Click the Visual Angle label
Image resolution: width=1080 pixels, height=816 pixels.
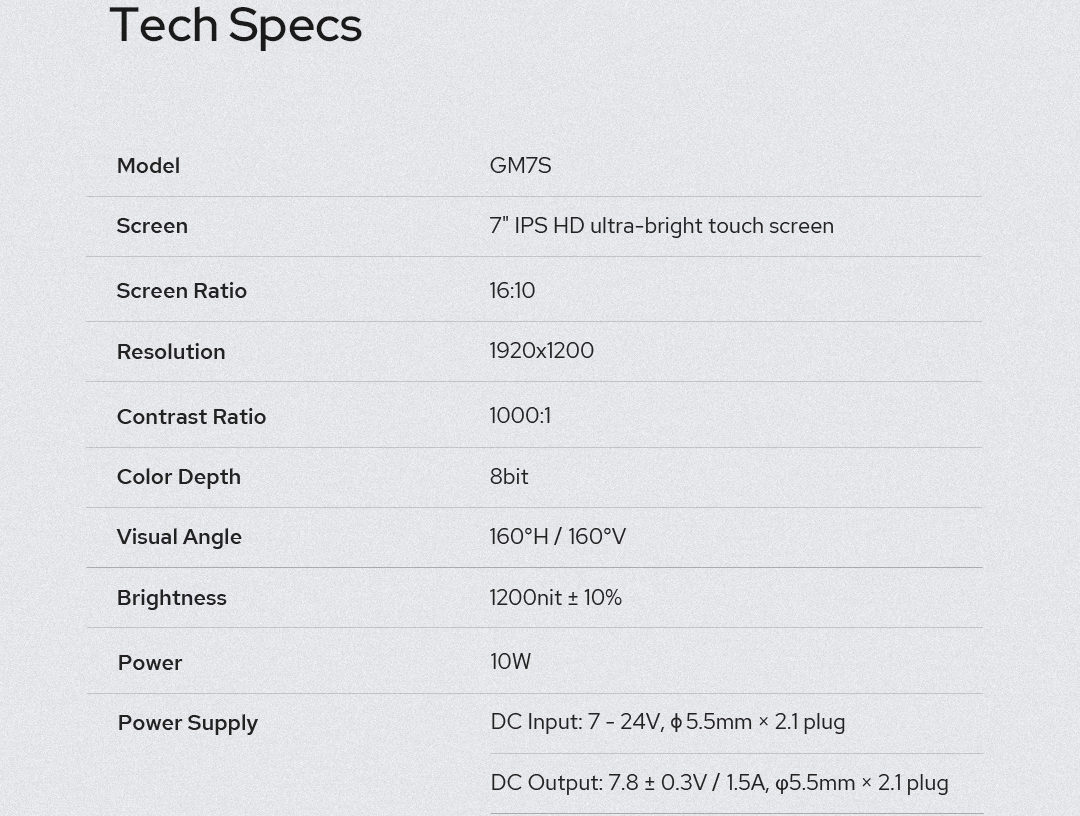click(179, 537)
